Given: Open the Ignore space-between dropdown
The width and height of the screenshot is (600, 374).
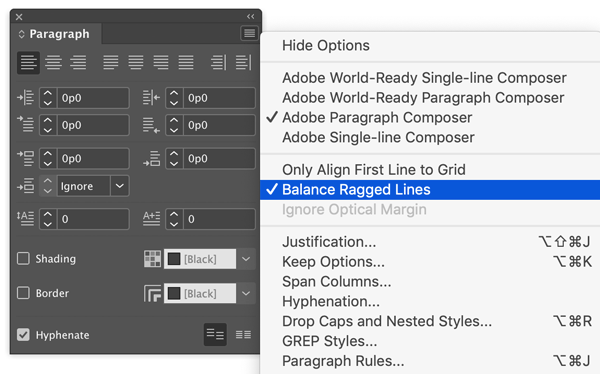Looking at the screenshot, I should [x=120, y=186].
